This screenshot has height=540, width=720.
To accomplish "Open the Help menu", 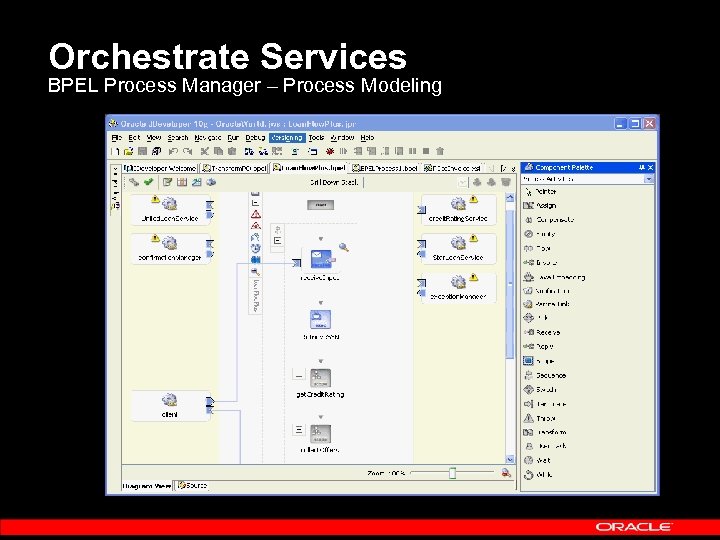I will point(367,137).
